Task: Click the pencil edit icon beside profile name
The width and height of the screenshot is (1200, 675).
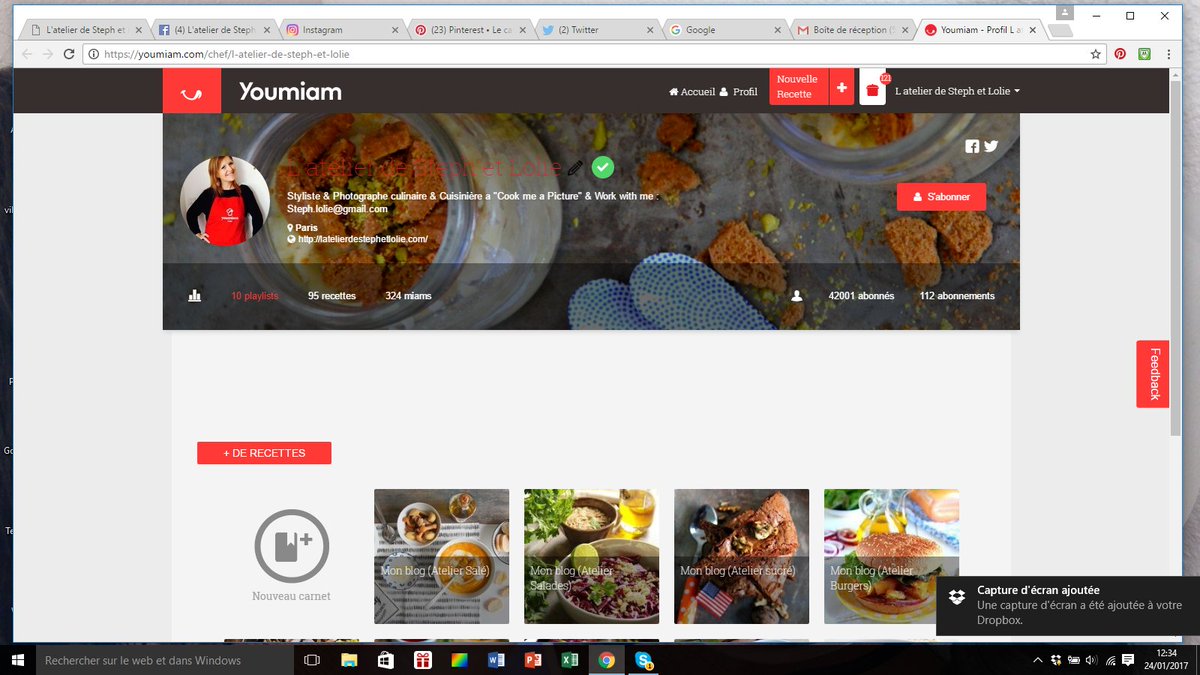Action: 575,167
